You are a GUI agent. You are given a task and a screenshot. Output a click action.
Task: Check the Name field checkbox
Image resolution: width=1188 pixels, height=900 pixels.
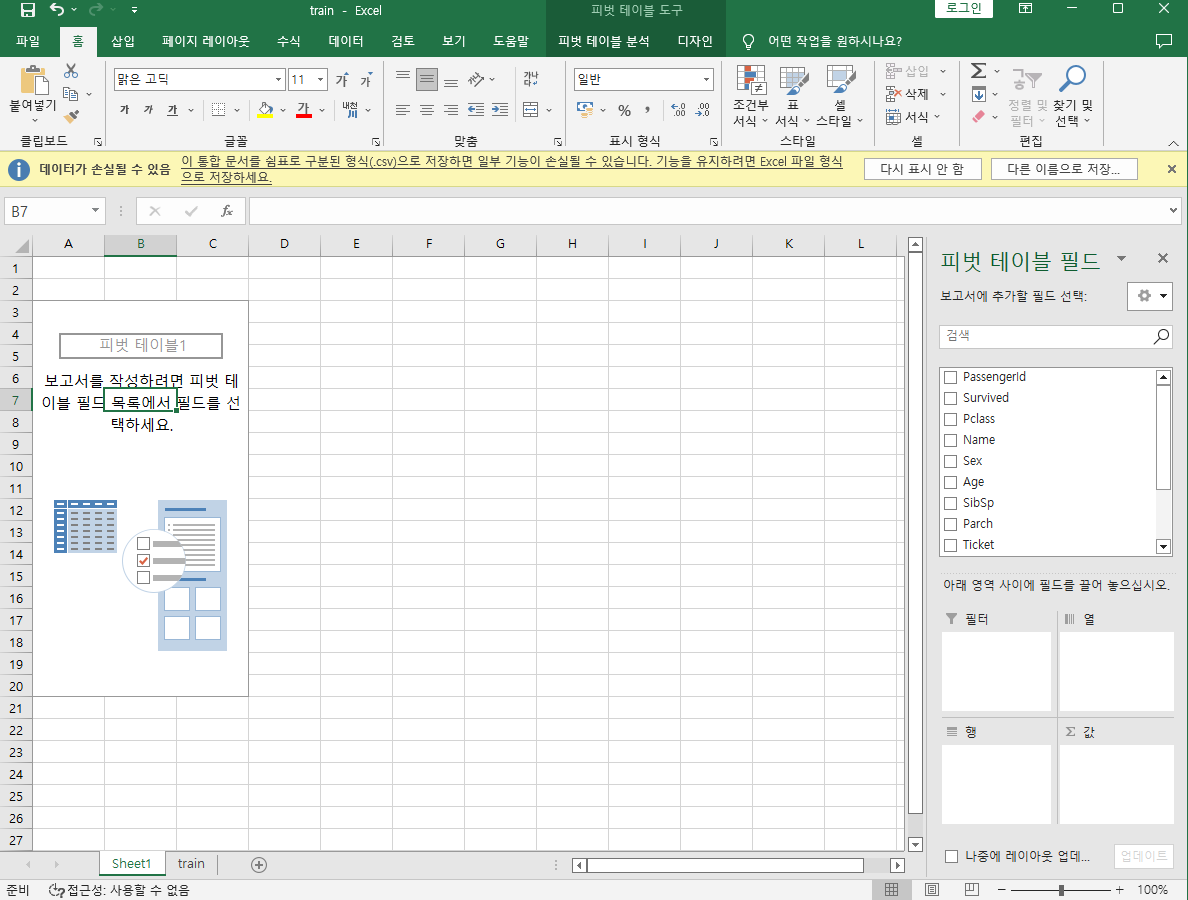point(950,440)
